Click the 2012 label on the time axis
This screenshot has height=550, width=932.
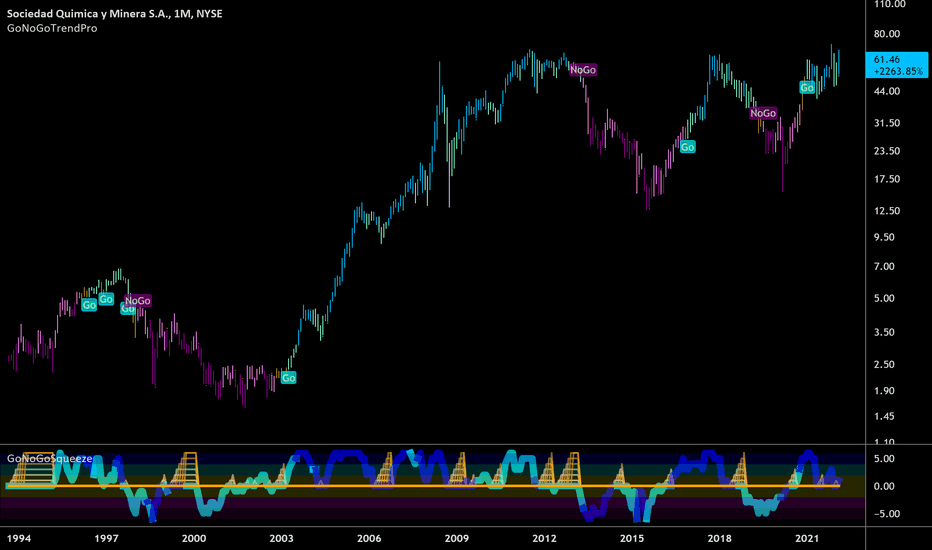[x=544, y=538]
